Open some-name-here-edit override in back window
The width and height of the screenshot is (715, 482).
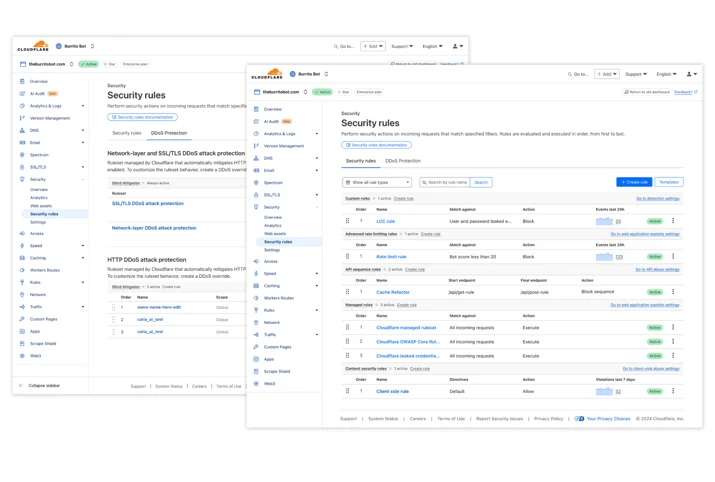[x=159, y=307]
